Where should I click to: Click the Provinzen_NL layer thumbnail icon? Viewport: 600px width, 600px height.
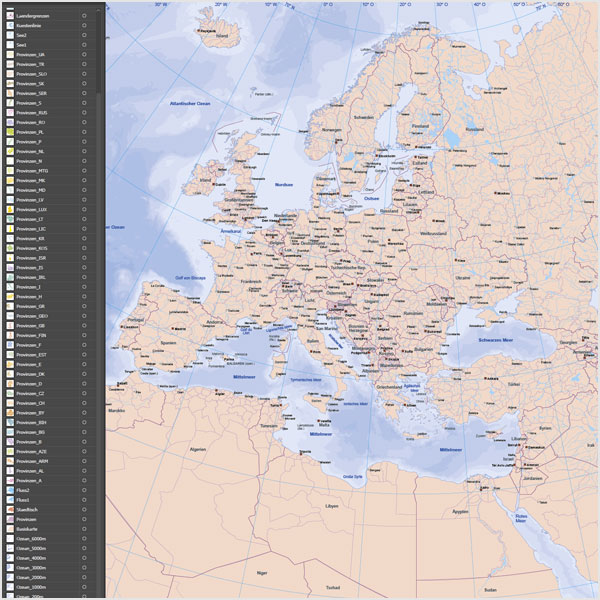10,151
